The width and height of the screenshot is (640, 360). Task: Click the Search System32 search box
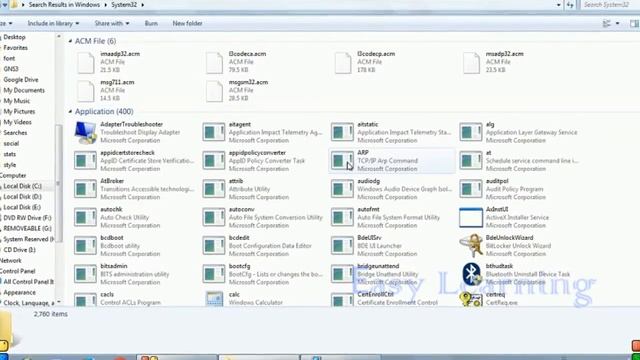tap(608, 5)
